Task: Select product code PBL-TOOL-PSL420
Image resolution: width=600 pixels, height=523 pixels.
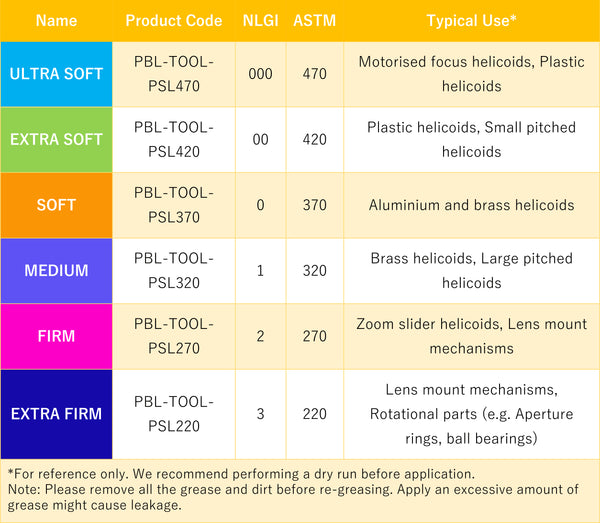Action: coord(174,140)
